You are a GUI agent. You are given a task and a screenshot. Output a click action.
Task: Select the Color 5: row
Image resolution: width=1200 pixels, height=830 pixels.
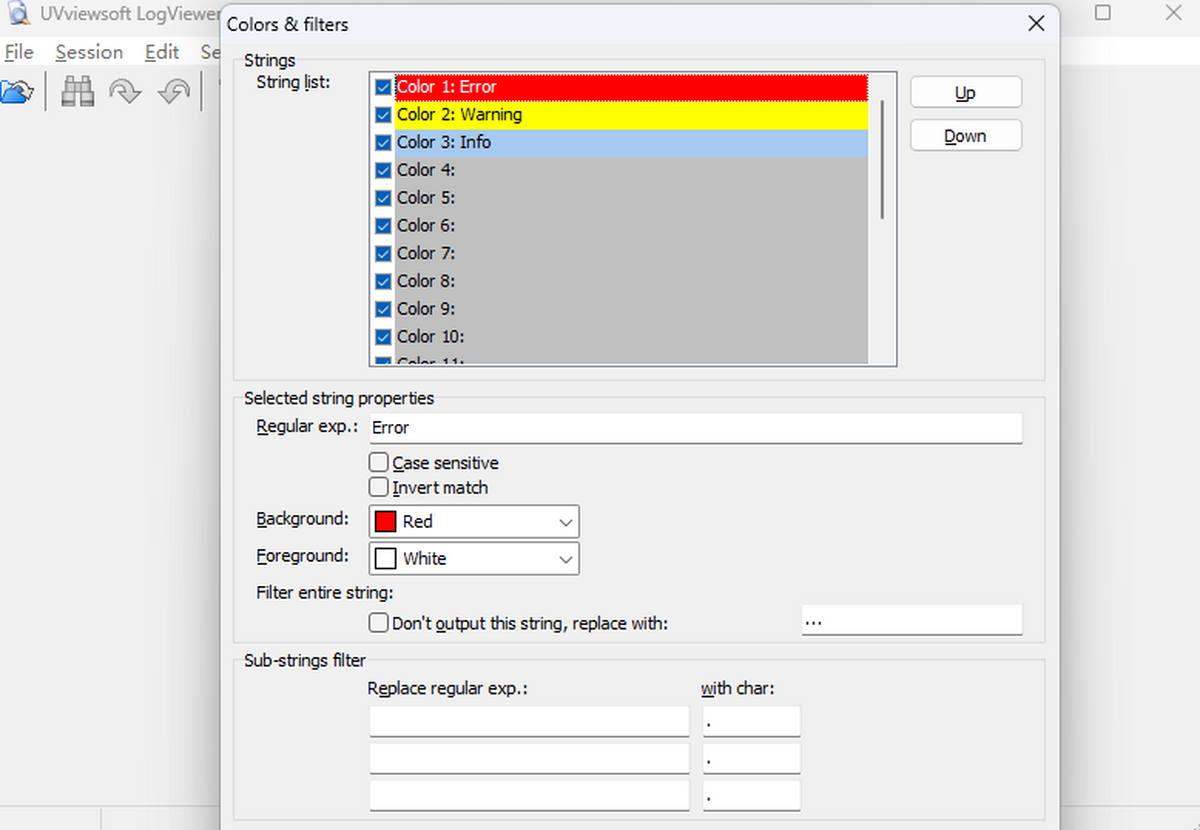point(631,198)
